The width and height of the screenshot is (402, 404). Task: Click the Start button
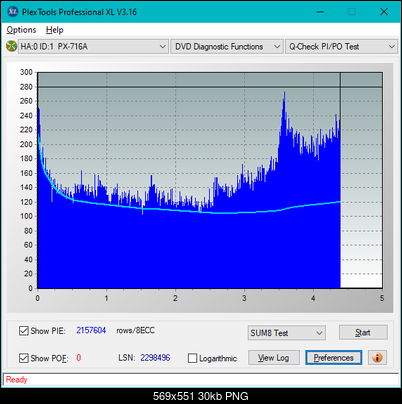coord(363,332)
